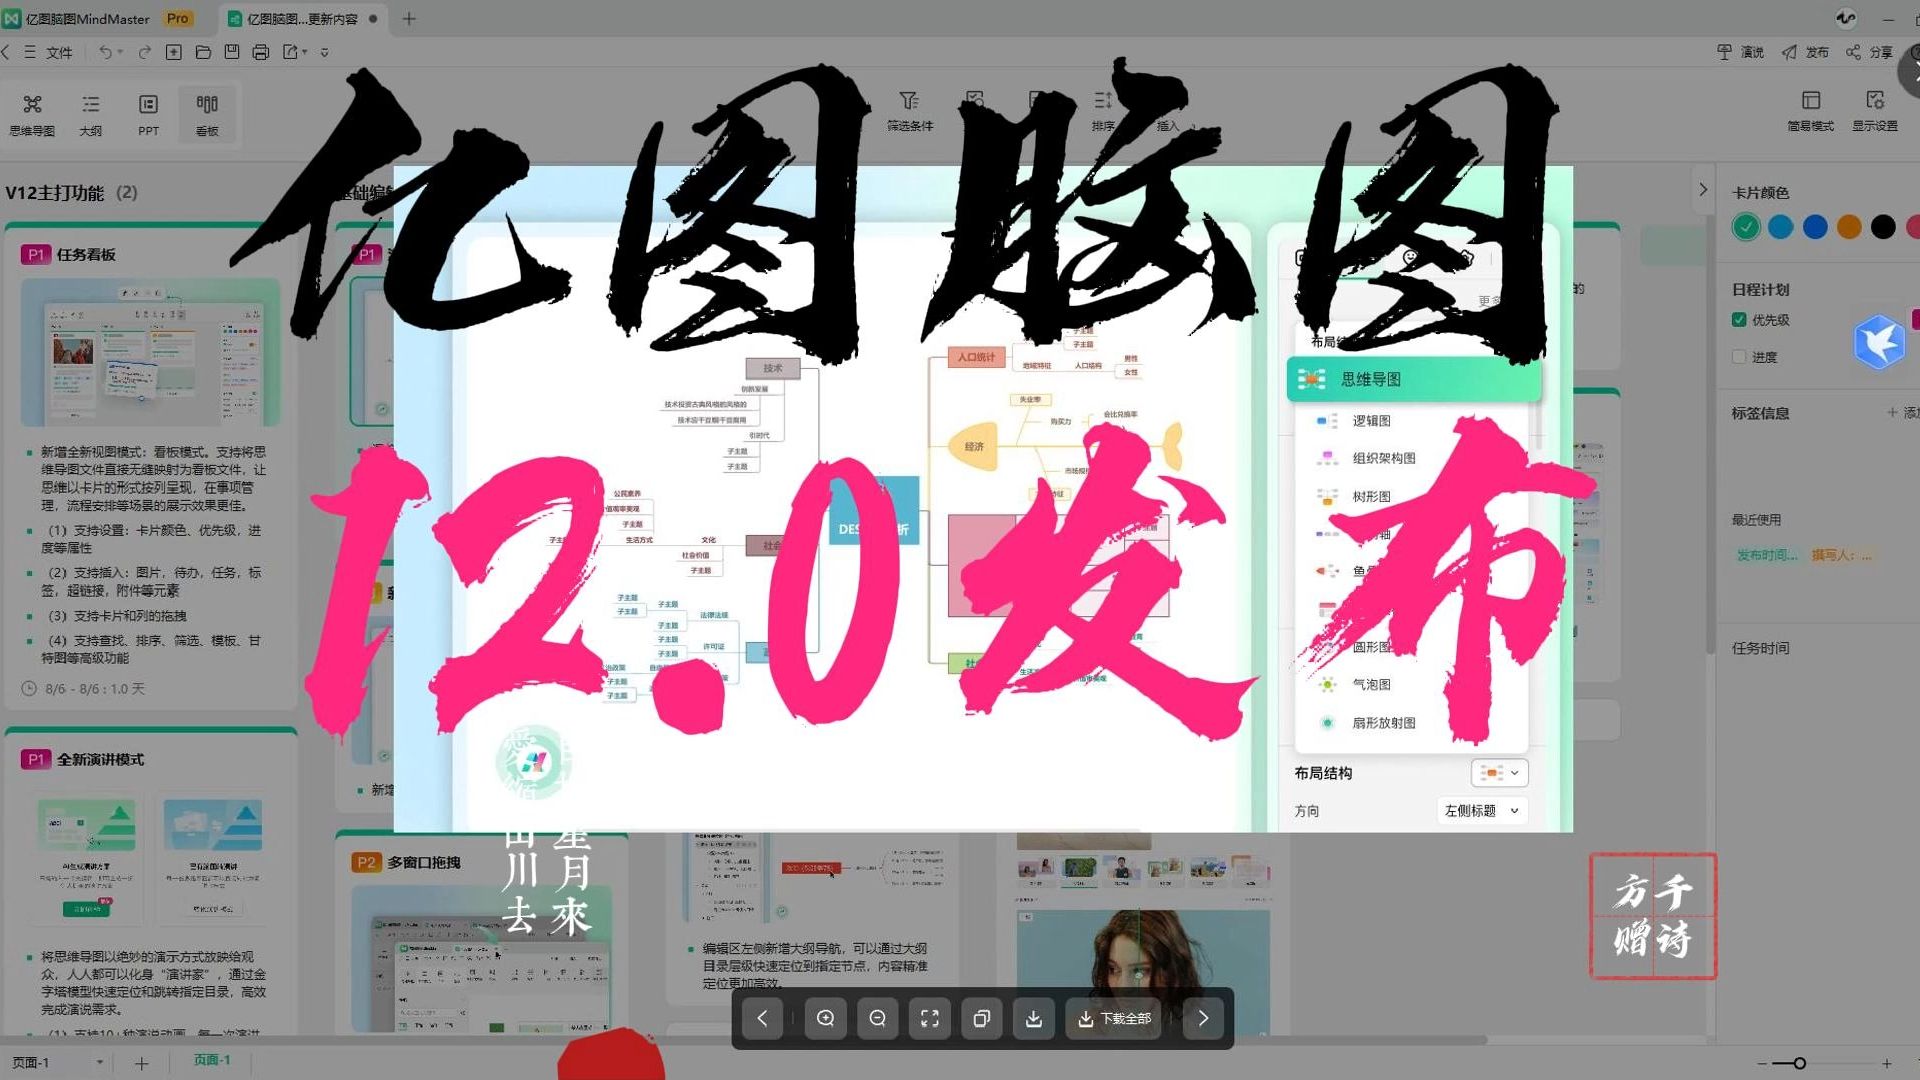Click the floating blue bird assistant icon
Screen dimensions: 1920x1080
(x=1879, y=342)
